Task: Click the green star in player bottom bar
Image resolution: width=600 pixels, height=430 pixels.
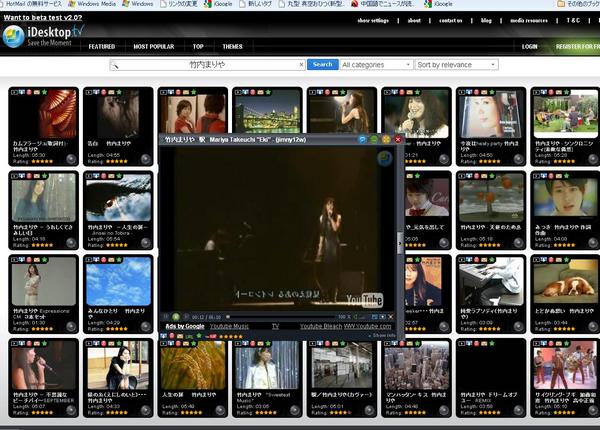Action: tap(199, 336)
